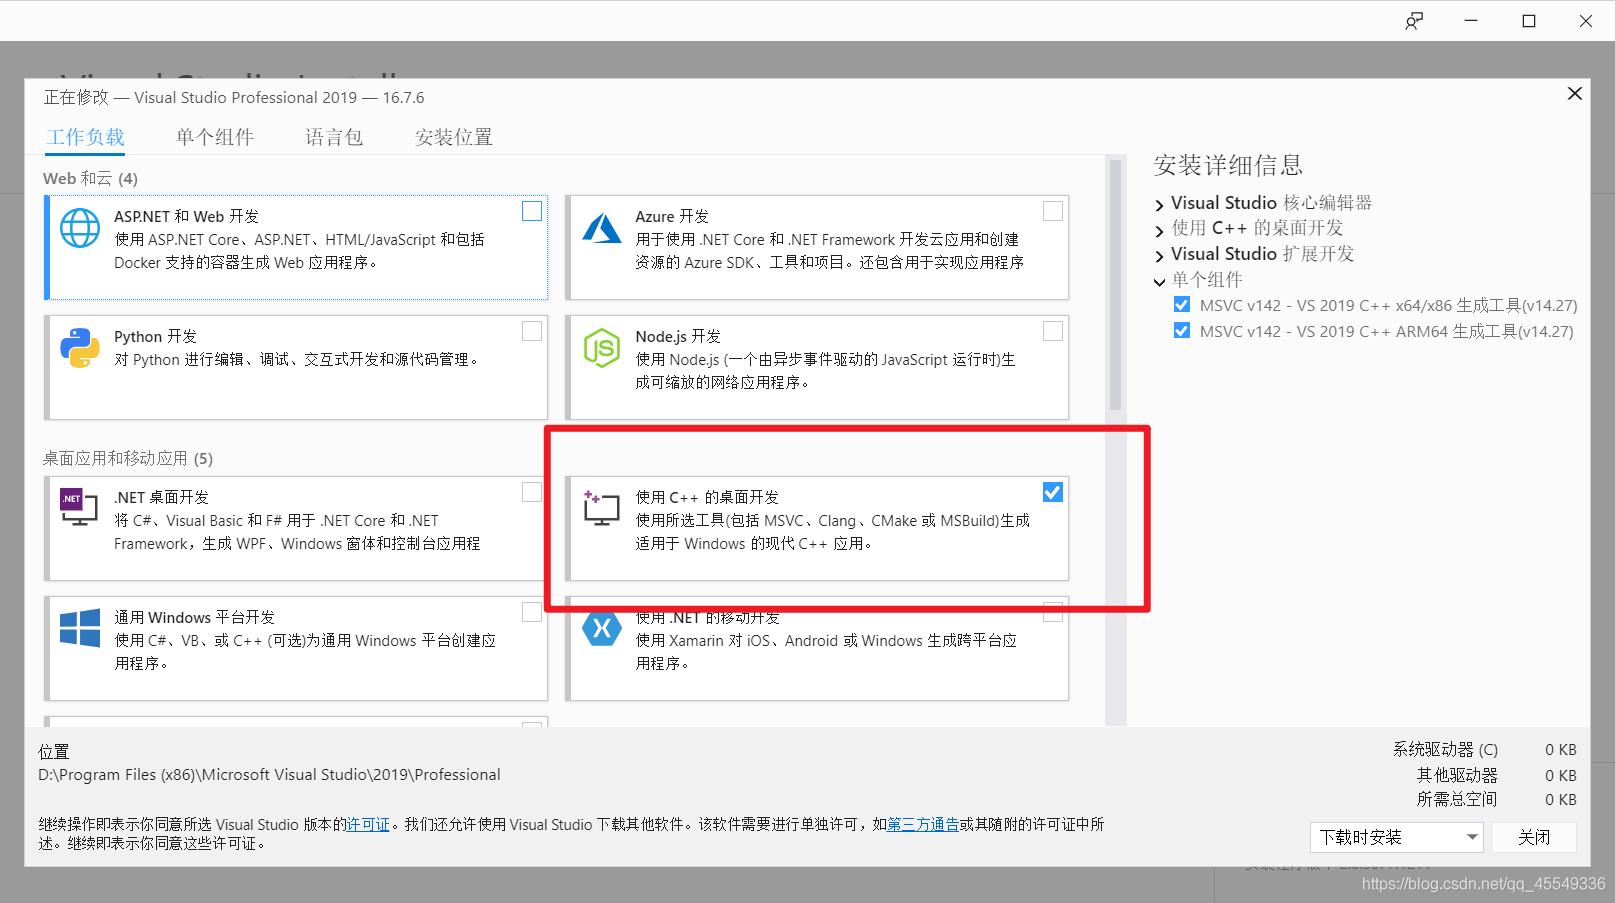Open the 第三方通告 link
1616x903 pixels.
[x=923, y=825]
